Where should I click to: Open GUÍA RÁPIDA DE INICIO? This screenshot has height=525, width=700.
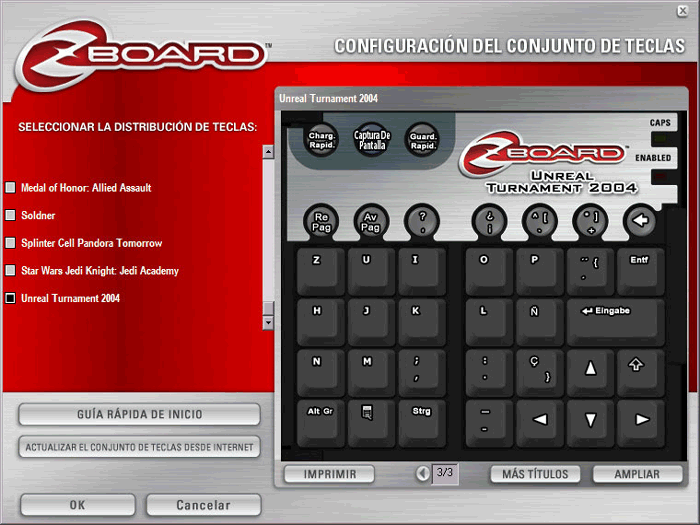coord(139,414)
